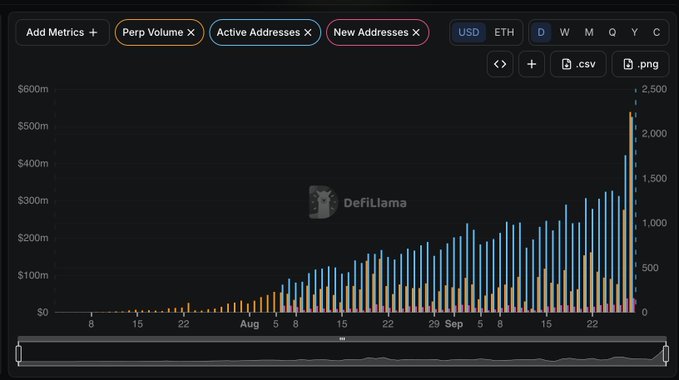The height and width of the screenshot is (380, 679).
Task: Download chart data as .csv
Action: (578, 64)
